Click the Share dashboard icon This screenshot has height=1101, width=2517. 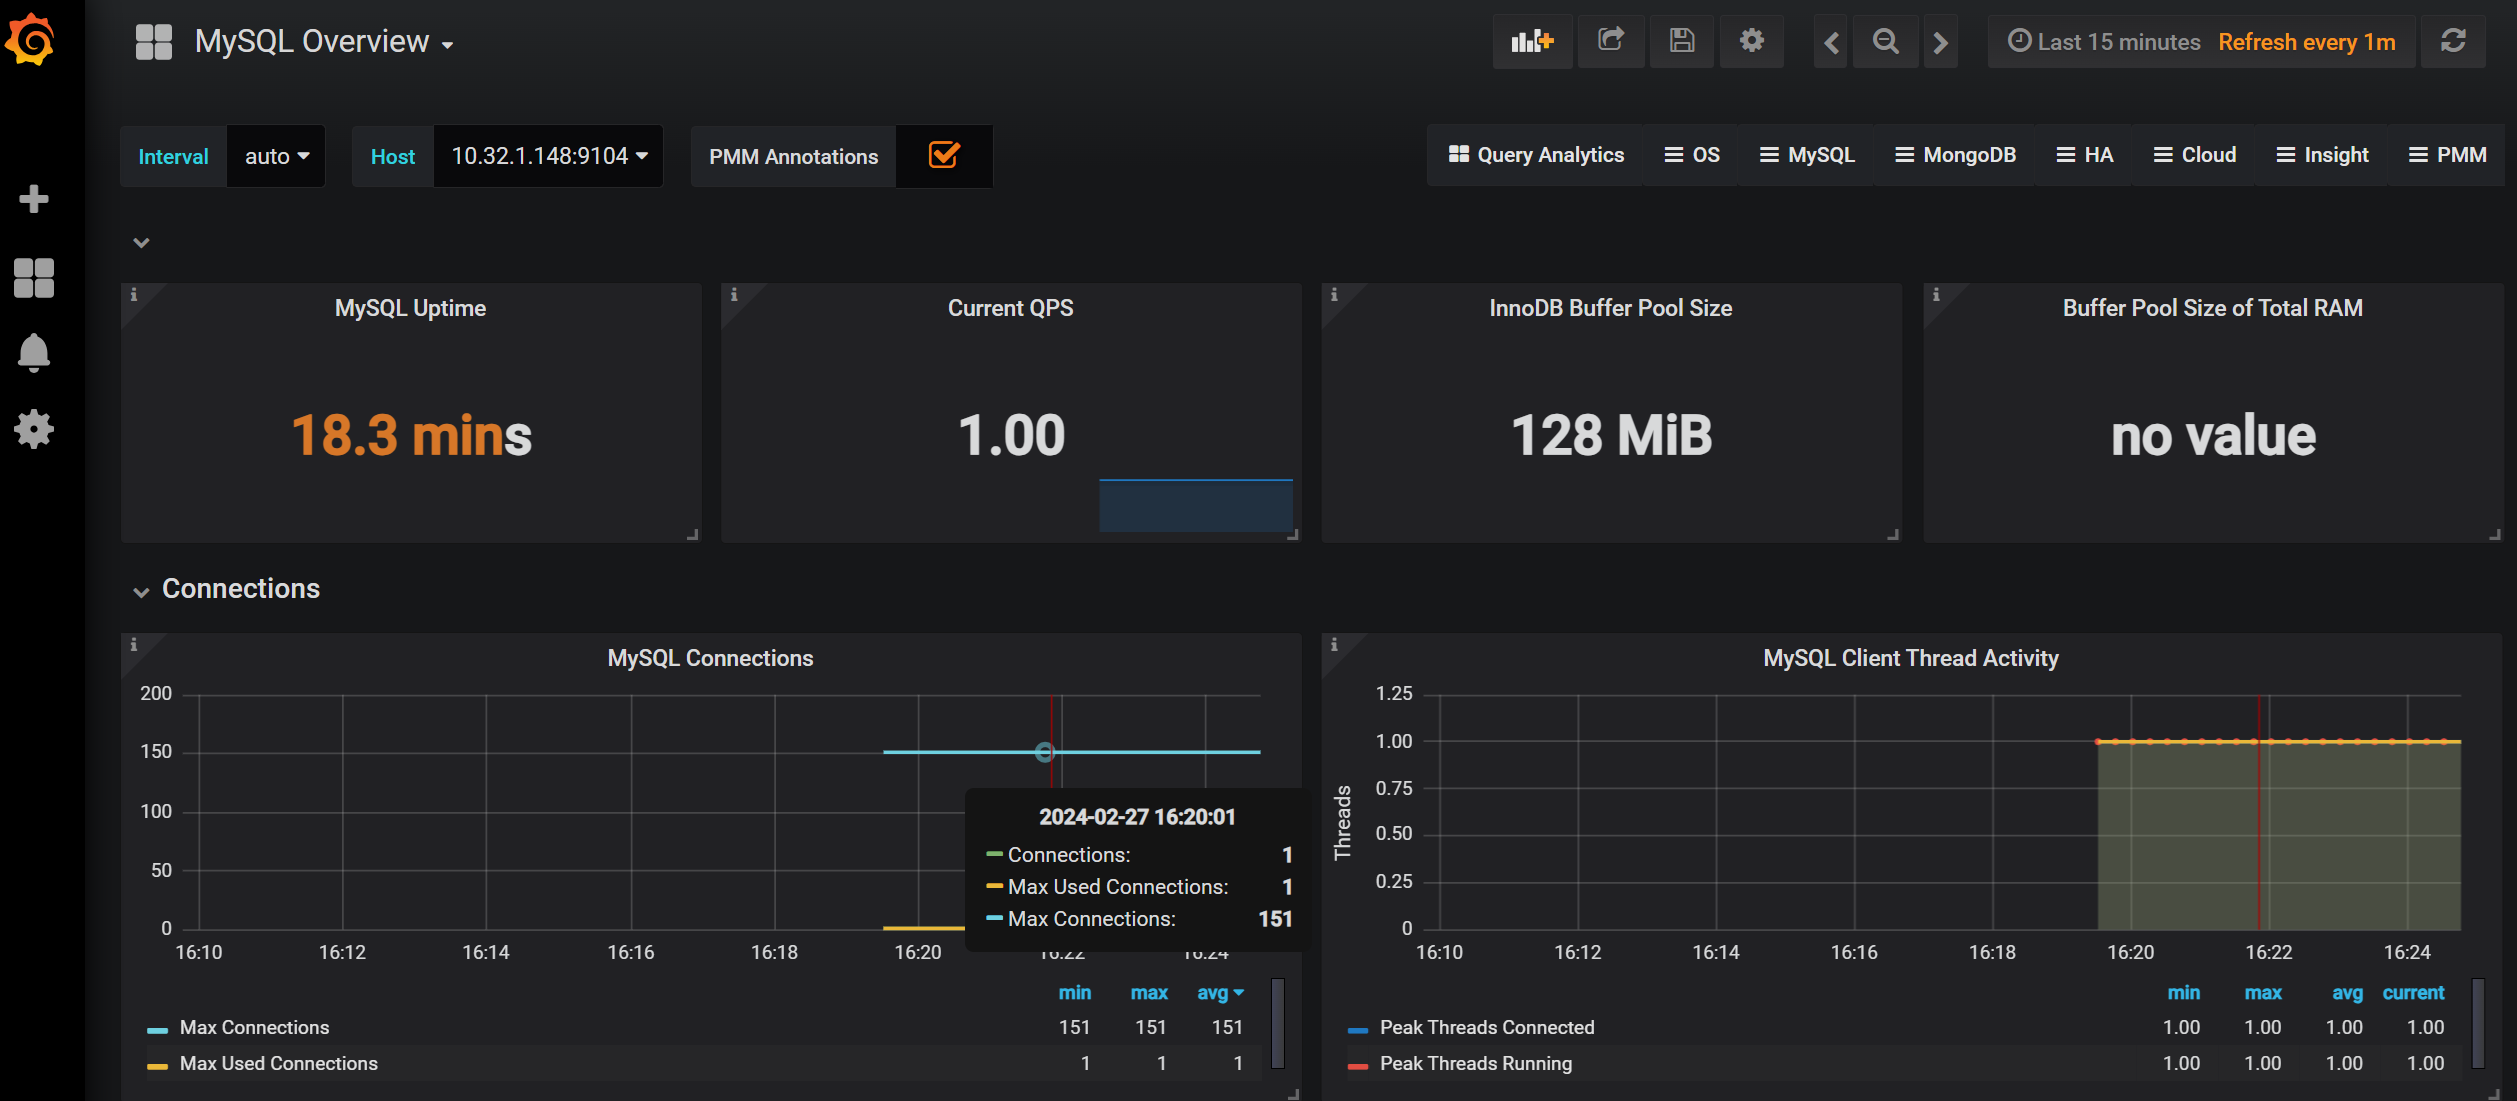point(1611,41)
